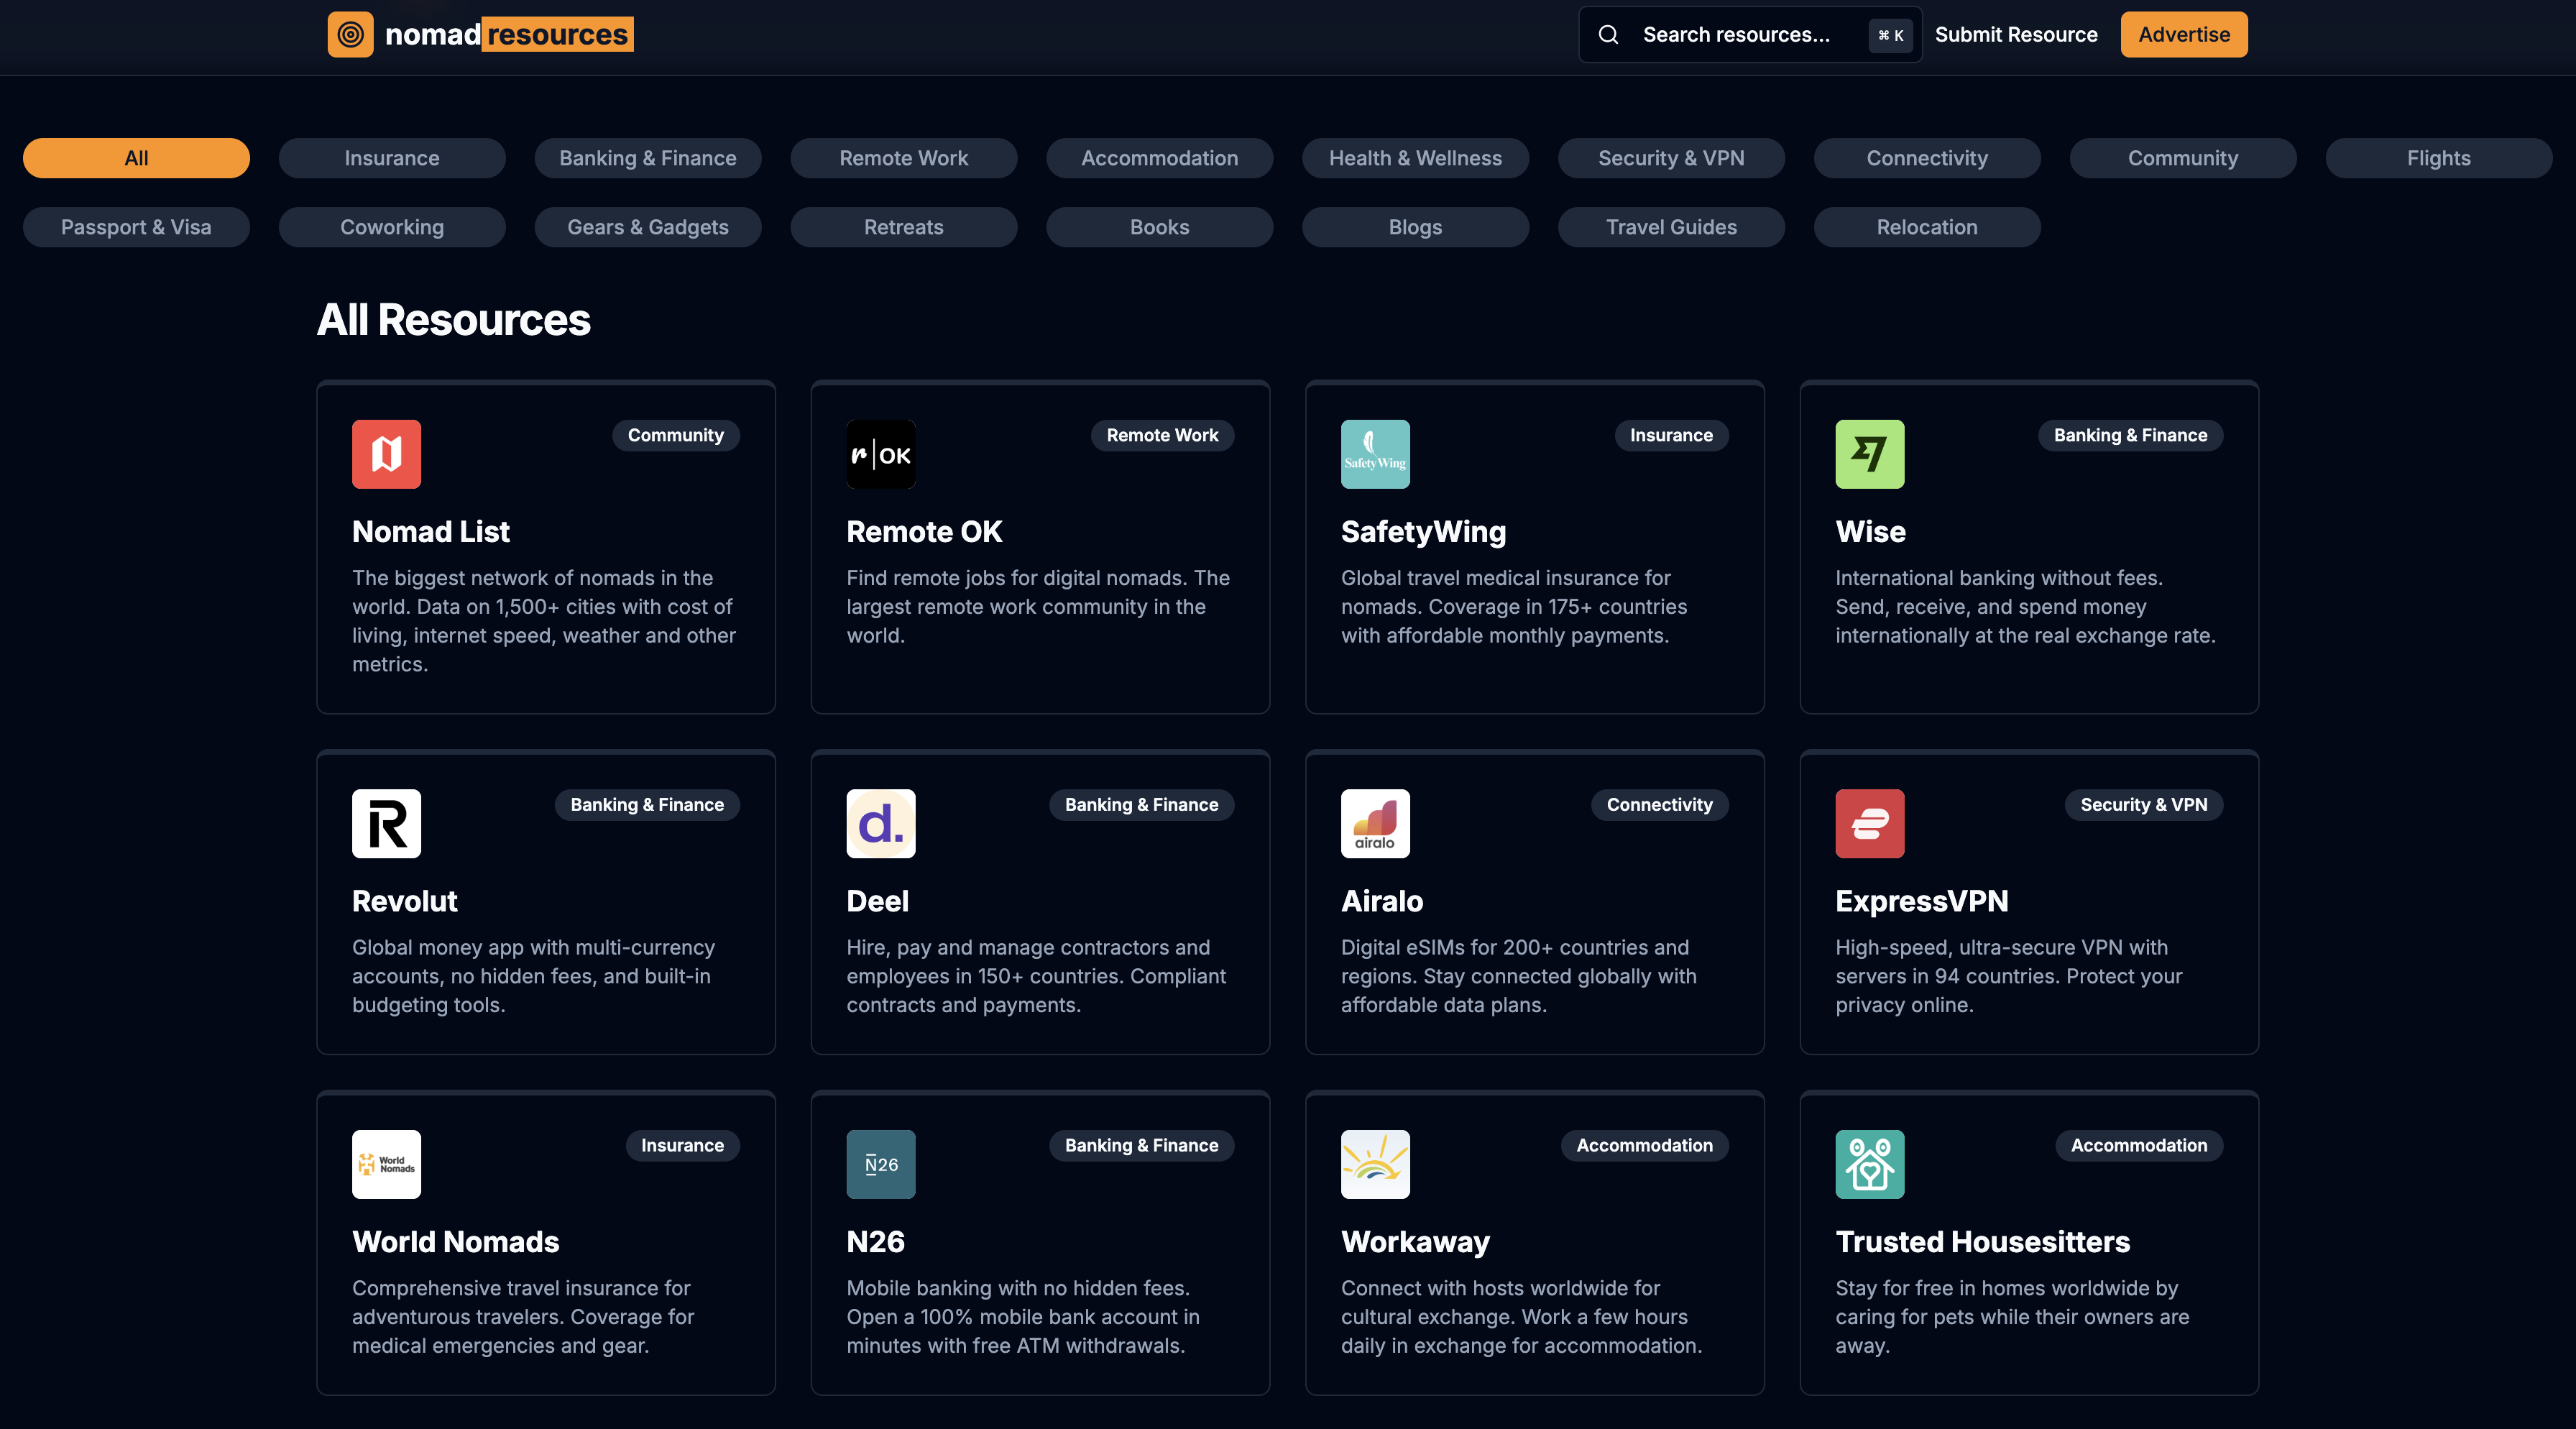Click the Trusted Housesitters logo icon
The width and height of the screenshot is (2576, 1429).
tap(1869, 1164)
